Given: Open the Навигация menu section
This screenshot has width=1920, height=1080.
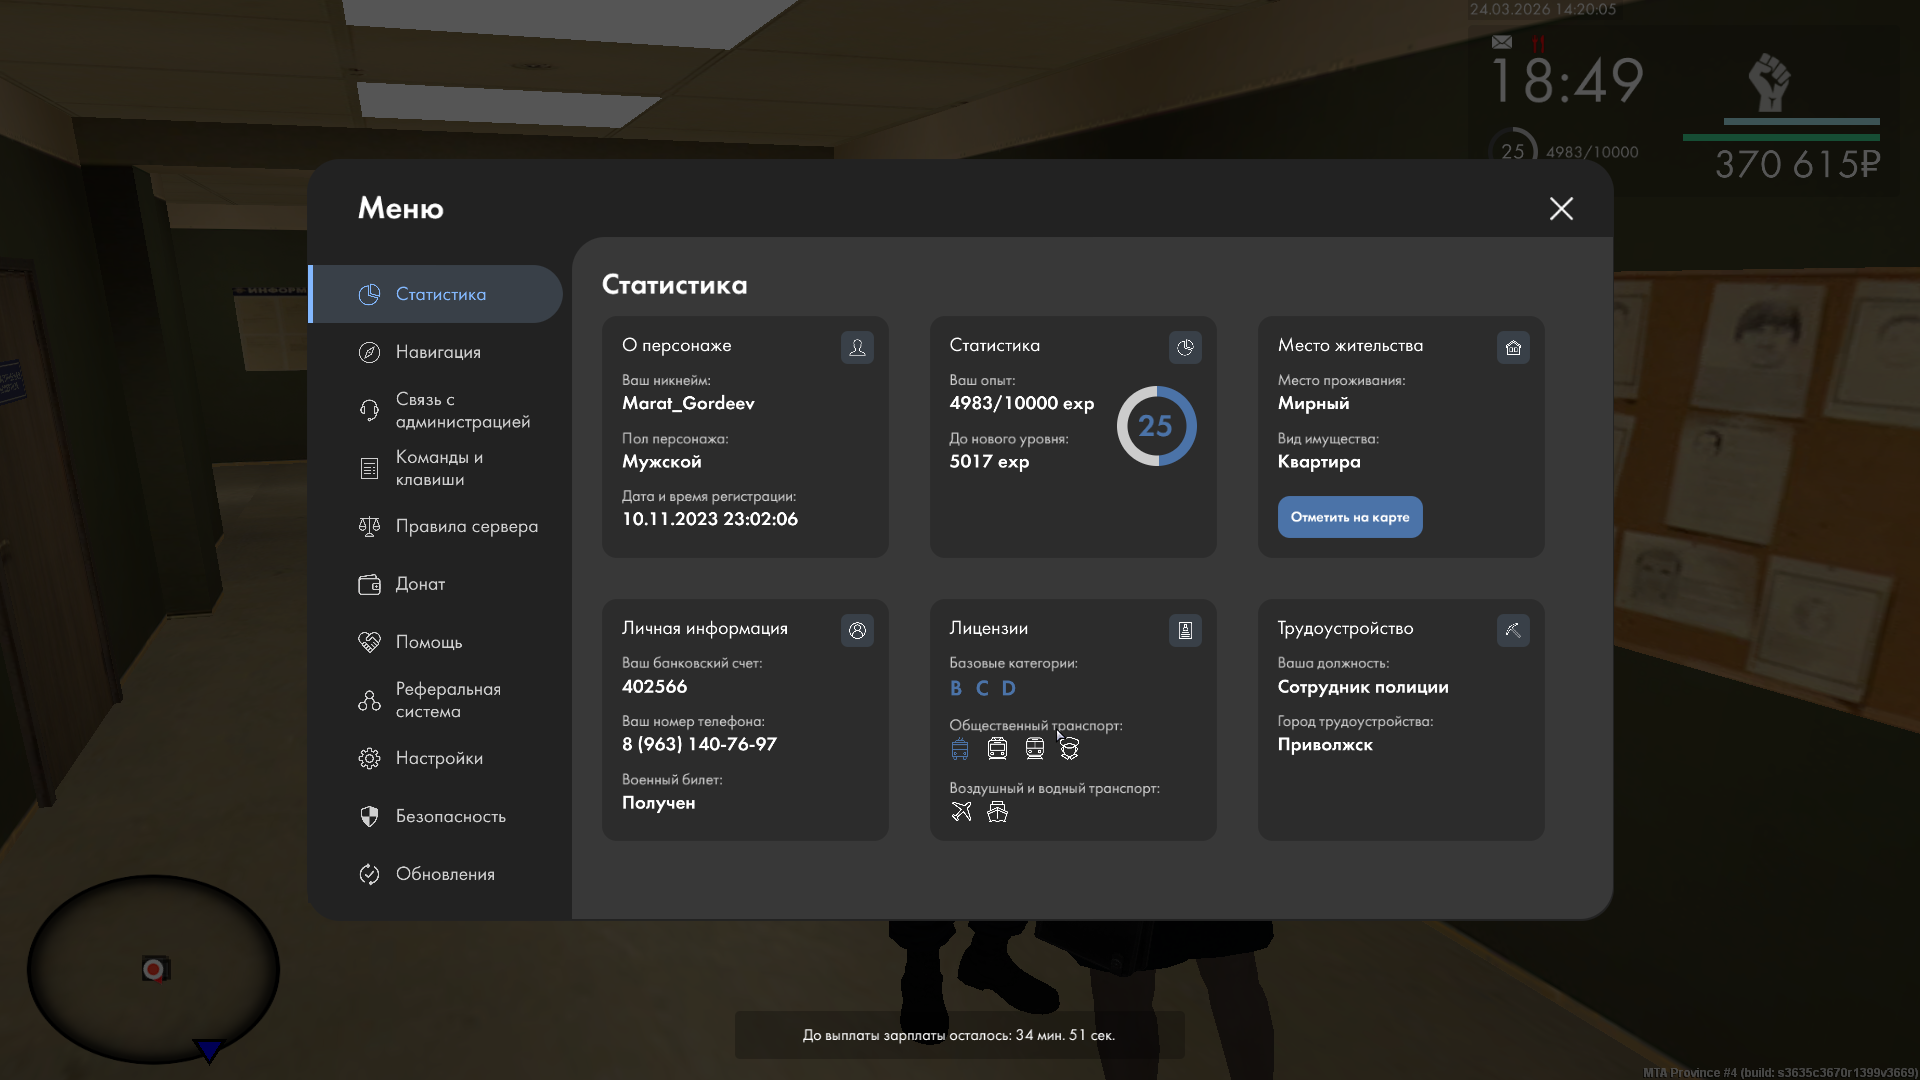Looking at the screenshot, I should coord(437,352).
